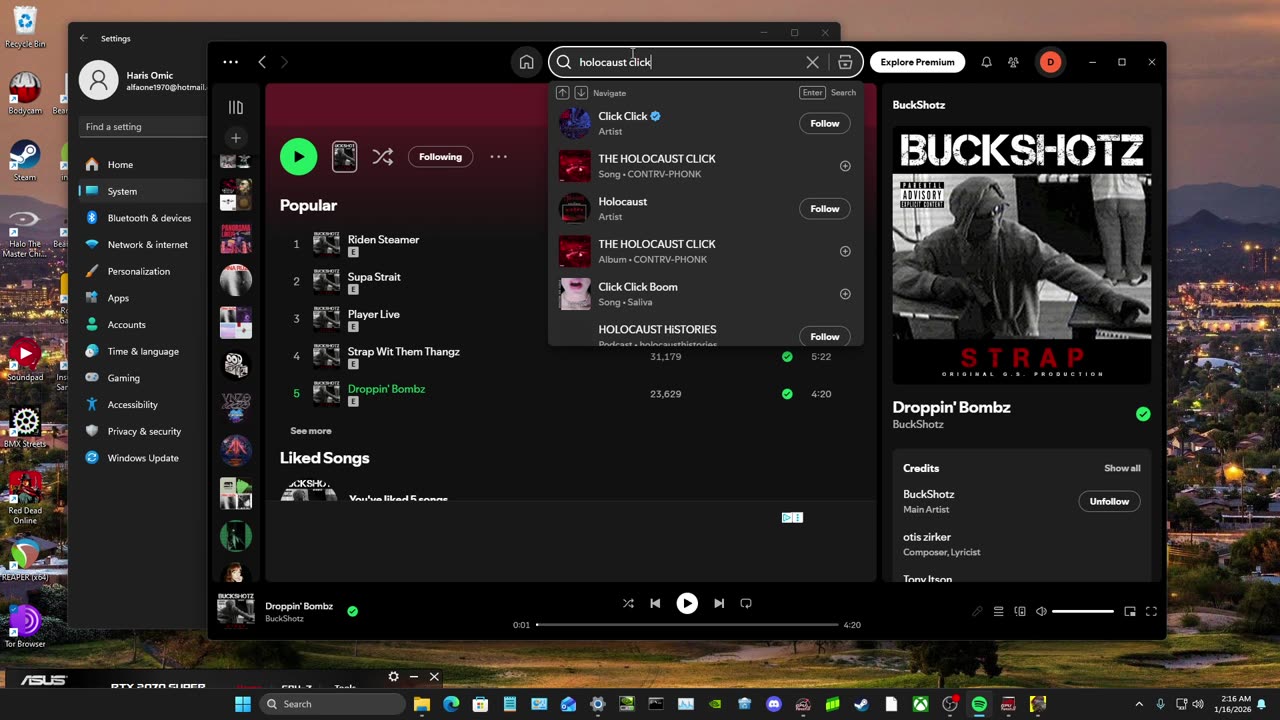
Task: Open Connect to a device icon
Action: [1020, 611]
